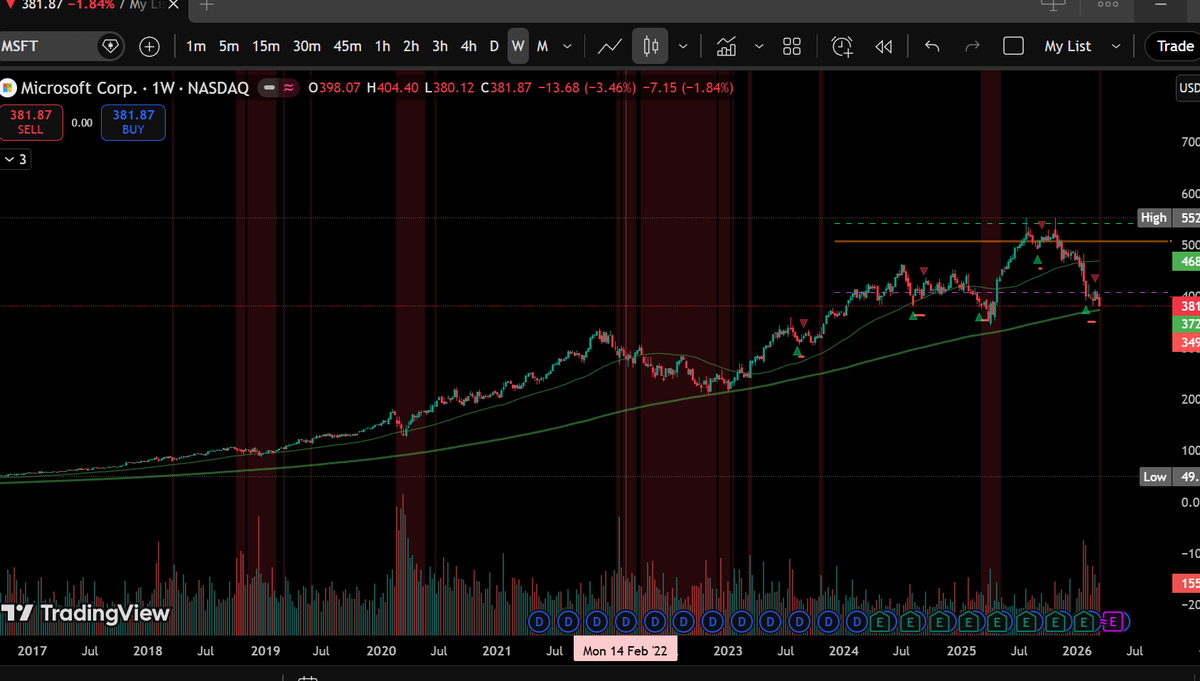Create a price alert with the clock icon
Viewport: 1200px width, 681px height.
[x=842, y=46]
